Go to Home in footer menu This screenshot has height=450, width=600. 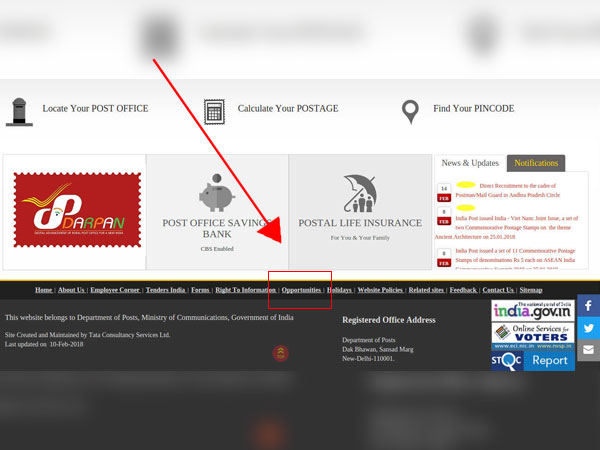click(x=44, y=290)
